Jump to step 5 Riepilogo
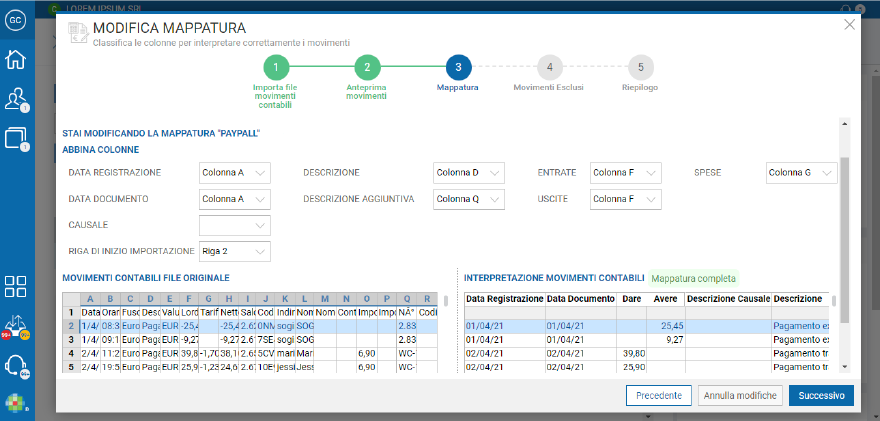 click(640, 67)
